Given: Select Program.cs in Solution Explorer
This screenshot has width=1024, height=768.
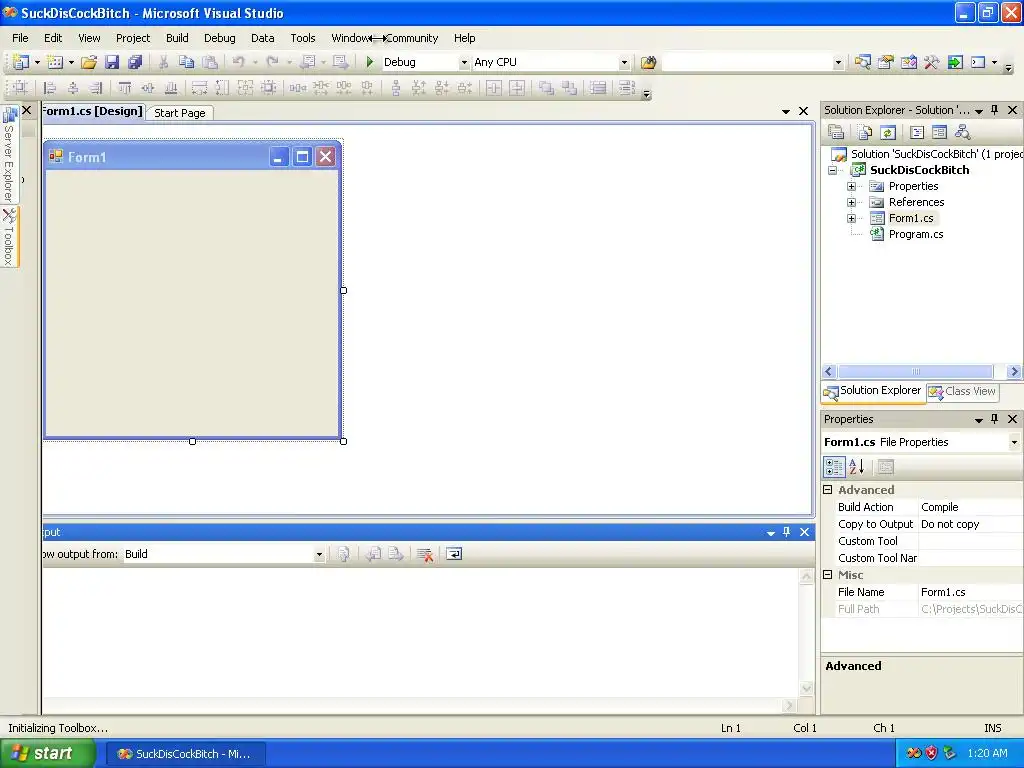Looking at the screenshot, I should (x=916, y=234).
